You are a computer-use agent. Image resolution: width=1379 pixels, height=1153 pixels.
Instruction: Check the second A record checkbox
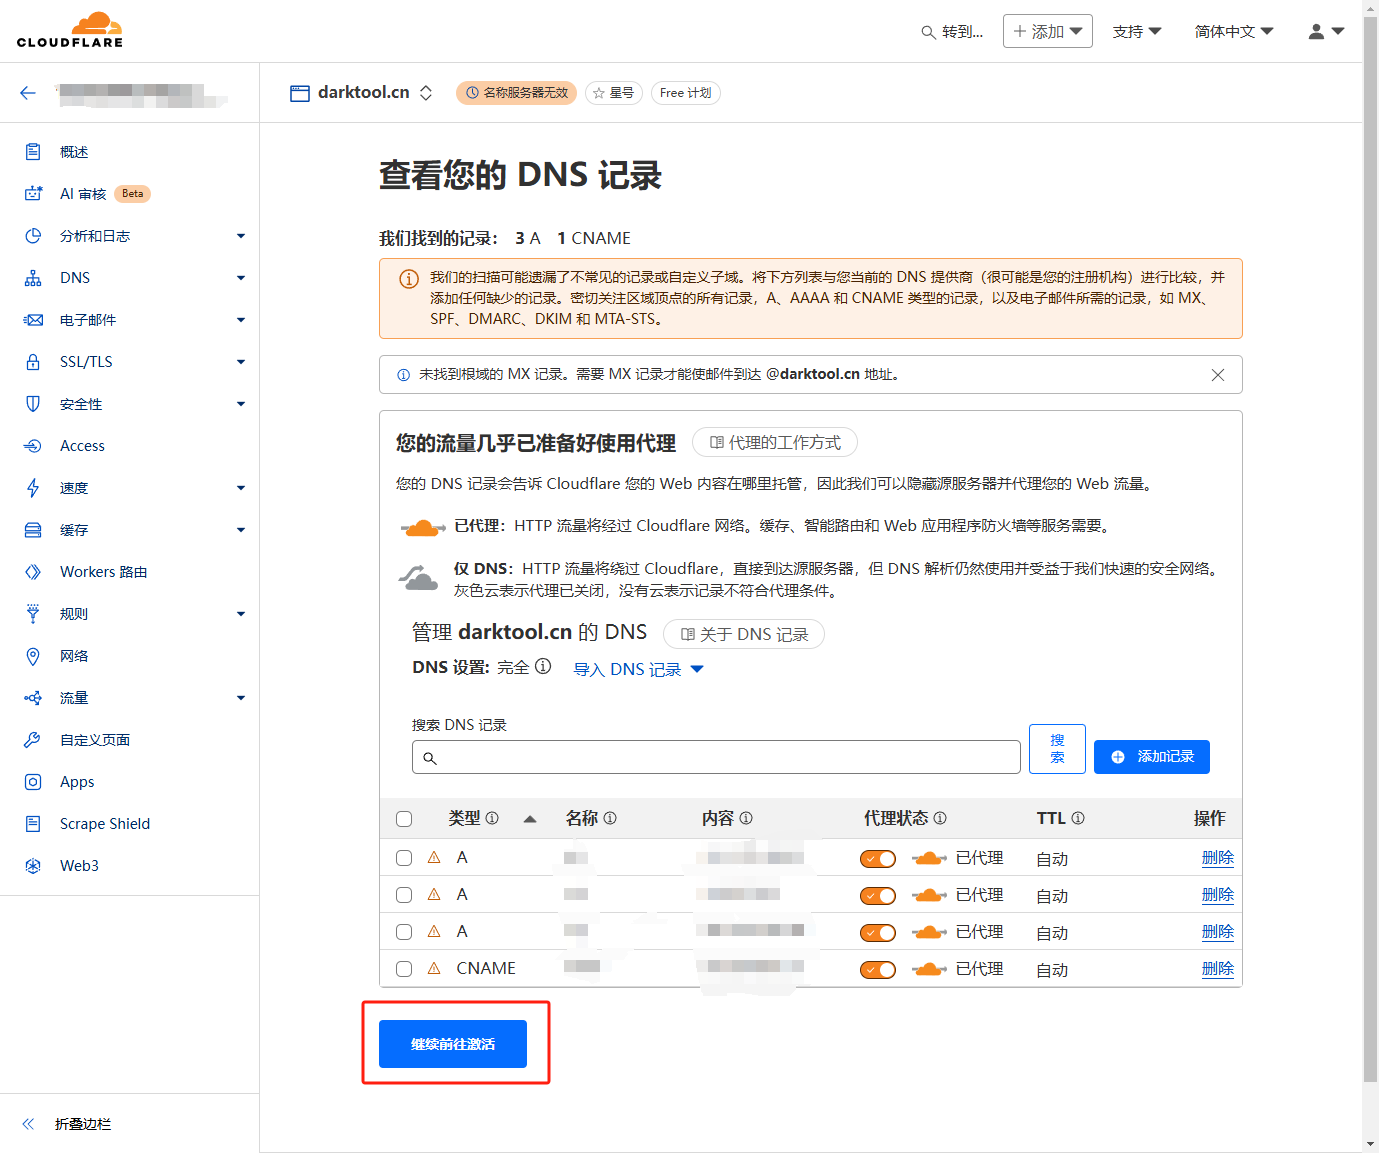(x=404, y=895)
